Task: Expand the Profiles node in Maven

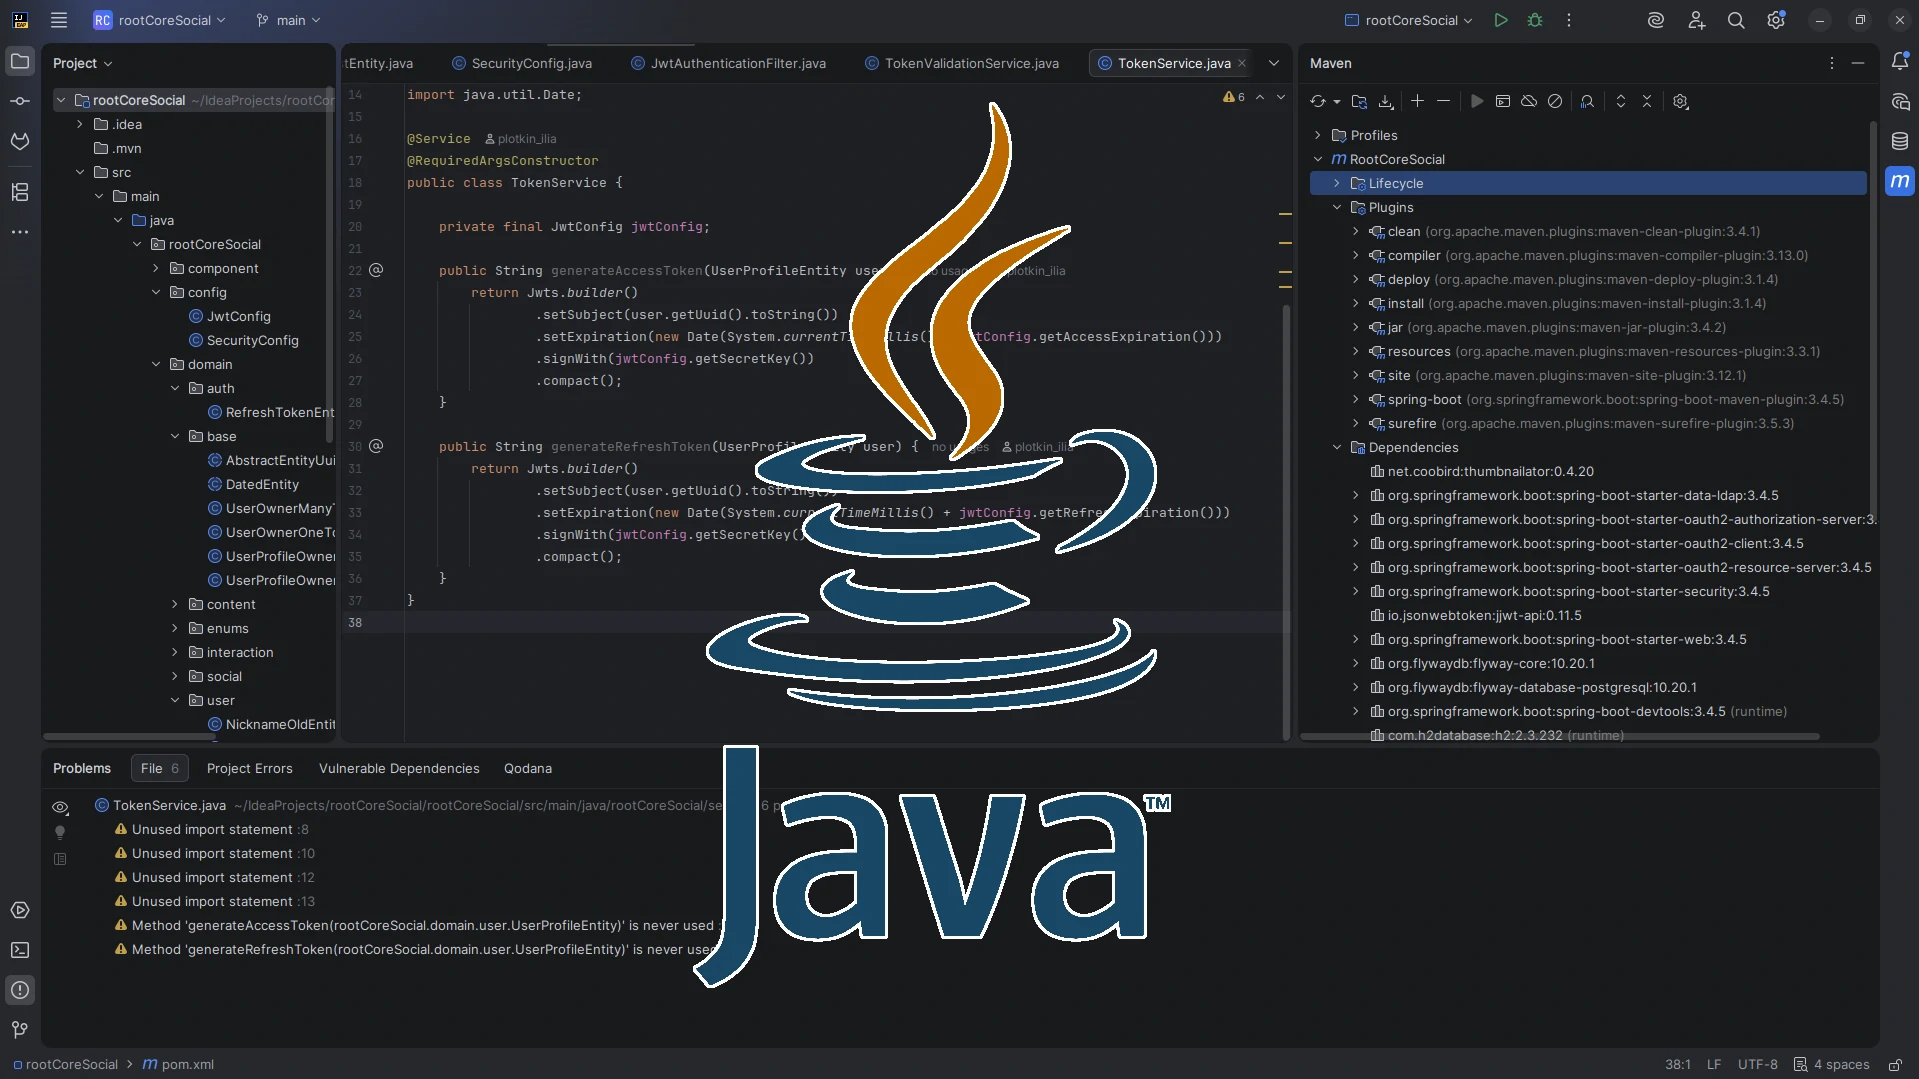Action: (1318, 135)
